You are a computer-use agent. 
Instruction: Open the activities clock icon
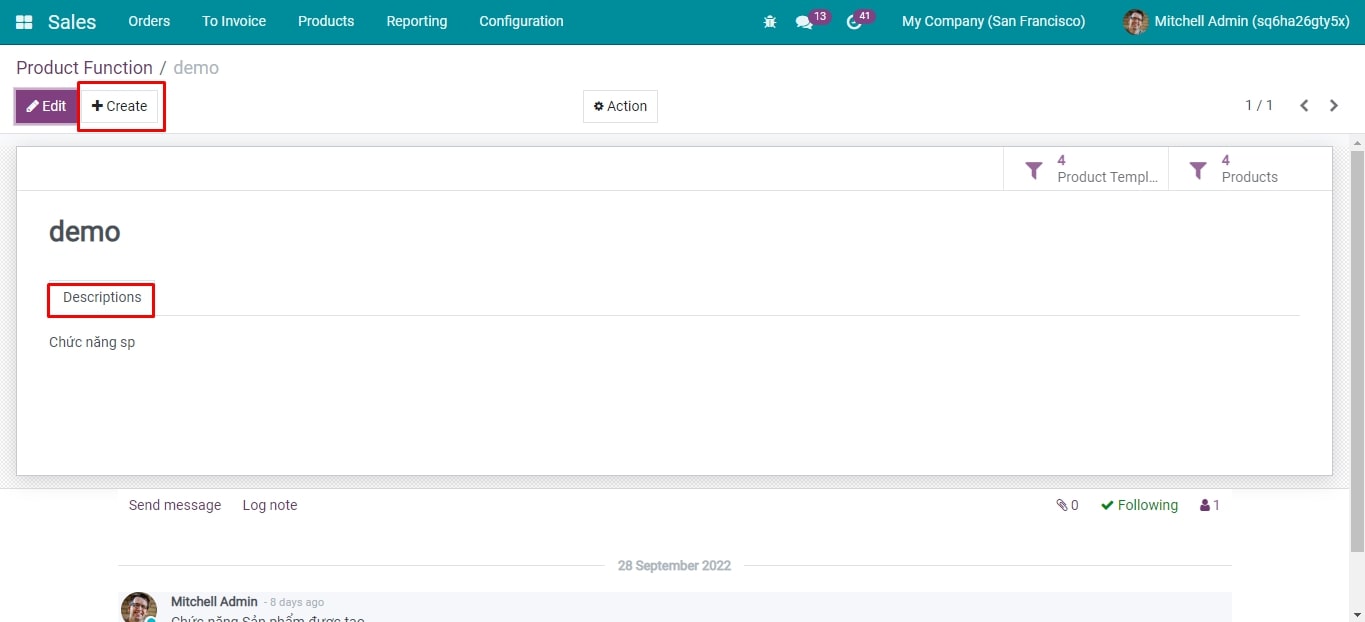[853, 22]
